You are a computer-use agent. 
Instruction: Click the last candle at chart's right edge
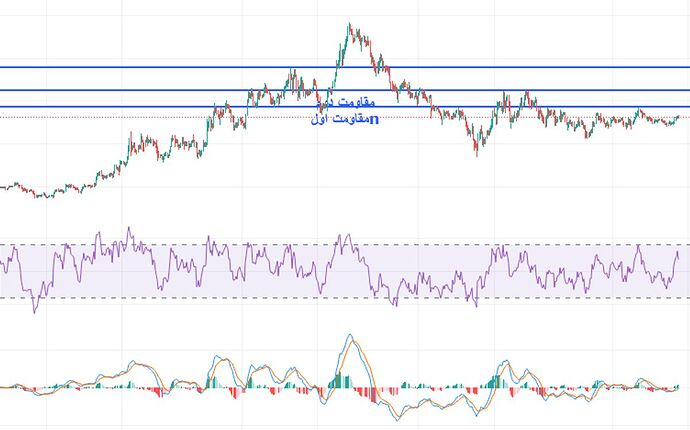(677, 117)
